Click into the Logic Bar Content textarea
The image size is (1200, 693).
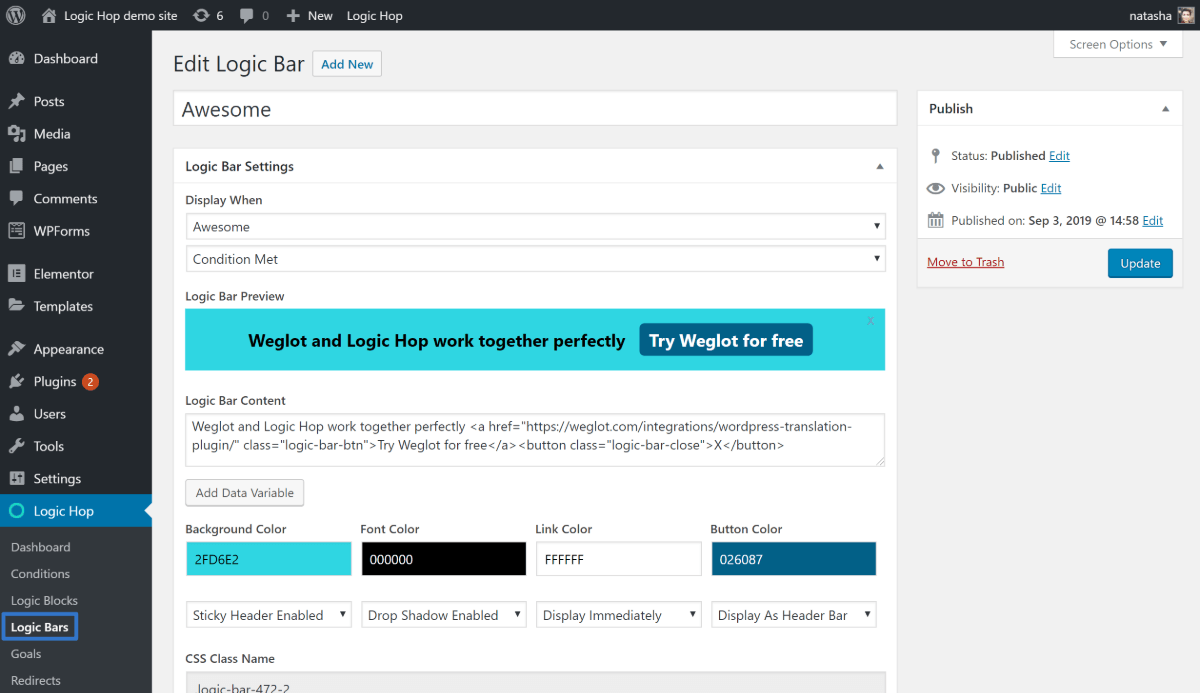535,439
